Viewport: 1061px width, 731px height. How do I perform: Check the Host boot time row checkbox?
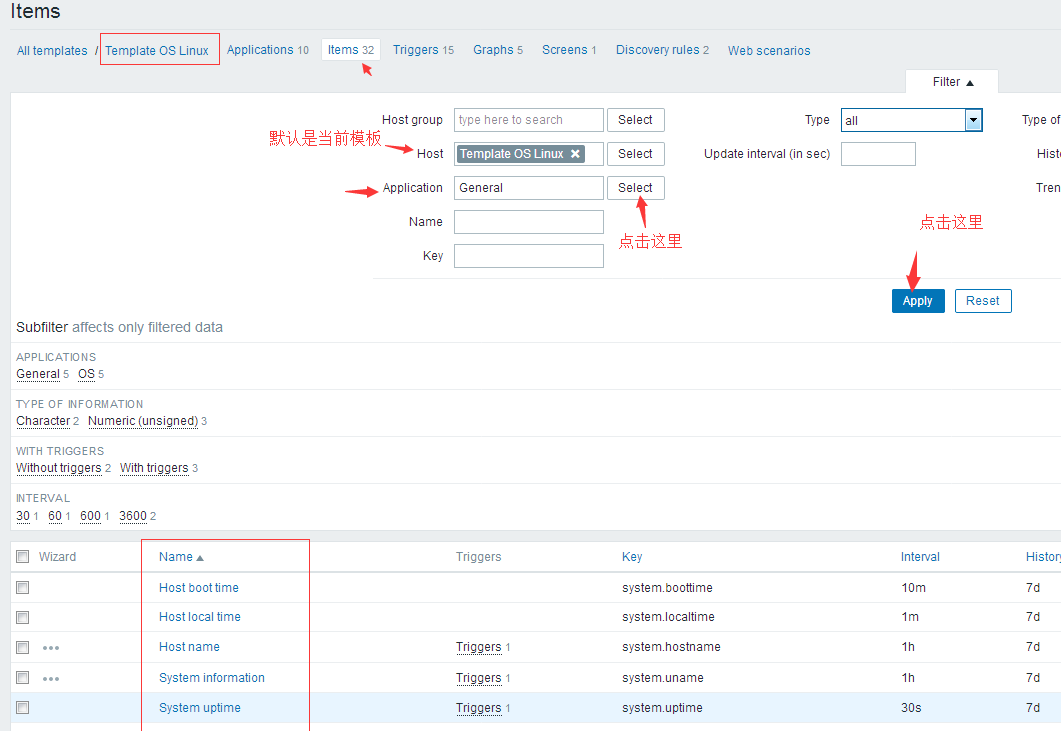click(23, 588)
